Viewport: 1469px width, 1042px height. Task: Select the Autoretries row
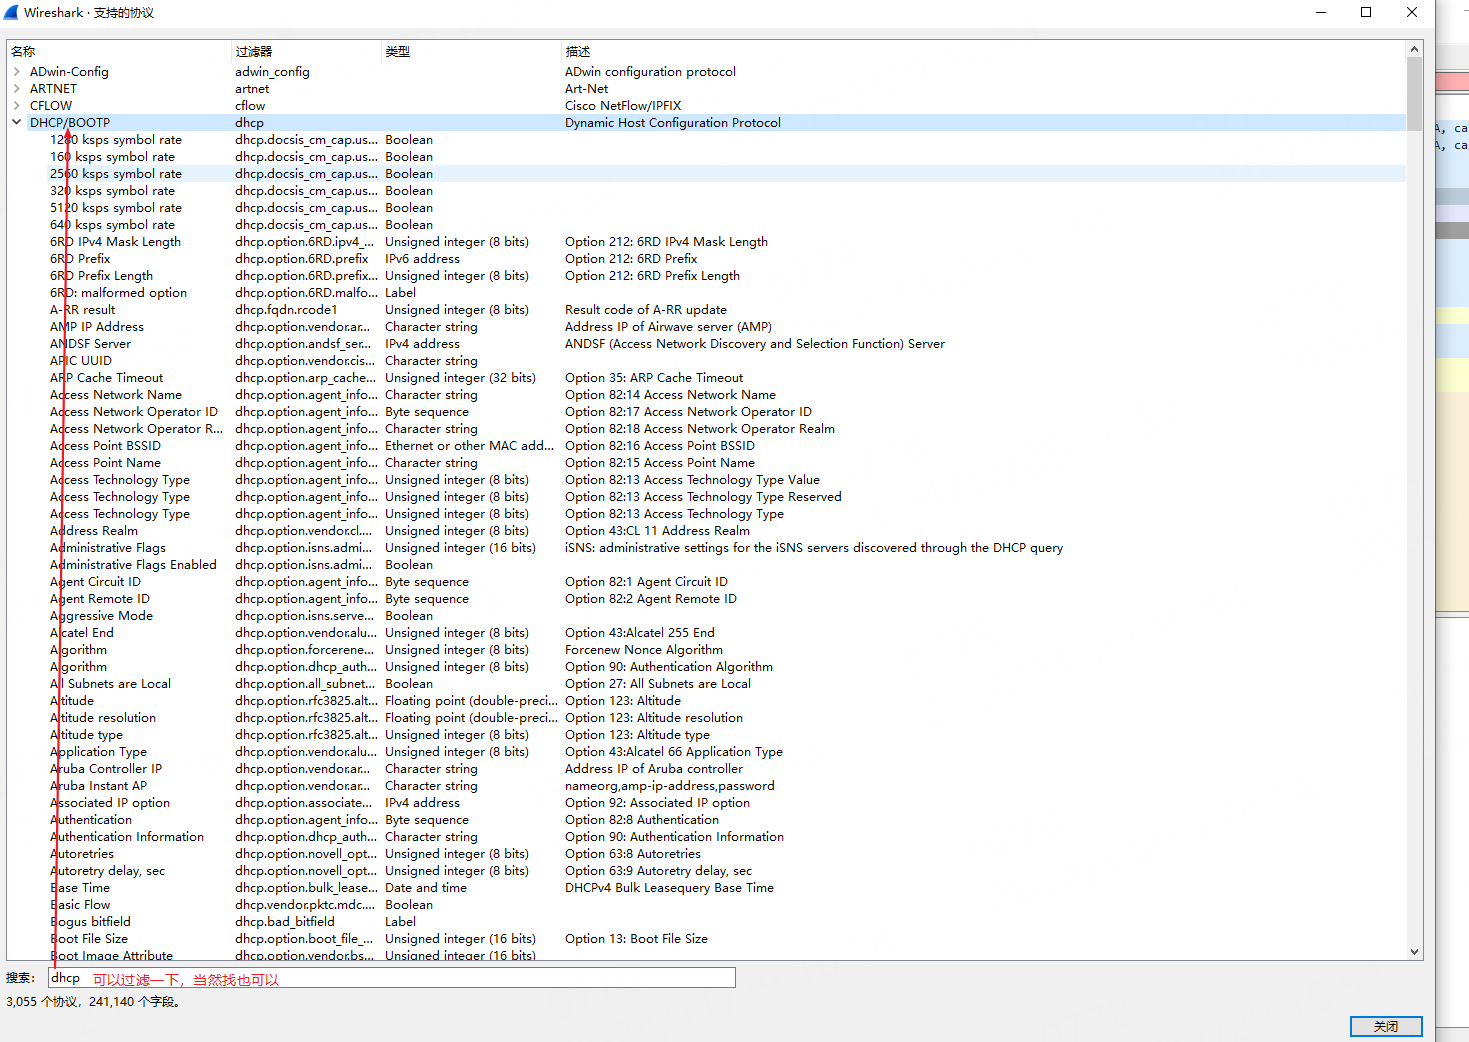706,854
